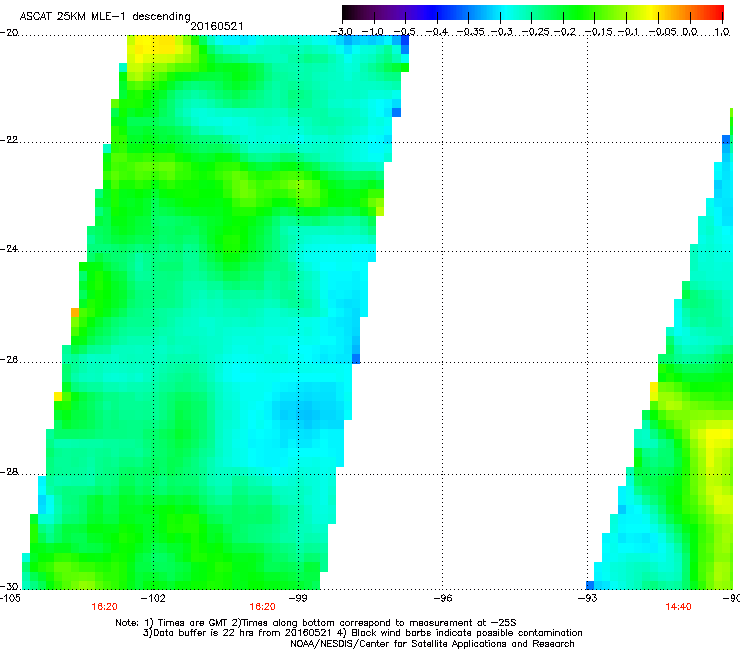740x650 pixels.
Task: Click the -3.0 color scale label
Action: coord(341,32)
